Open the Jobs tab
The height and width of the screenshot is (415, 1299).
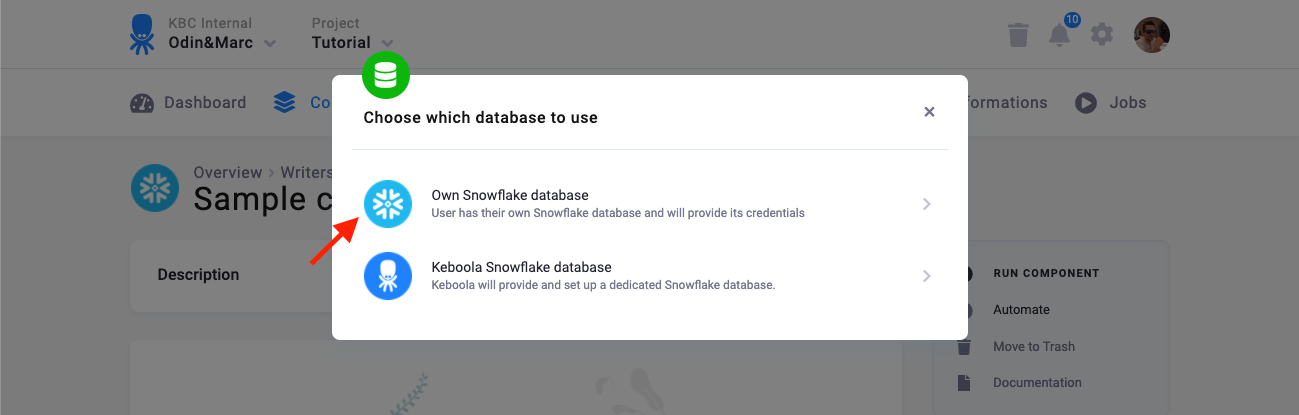[x=1110, y=102]
